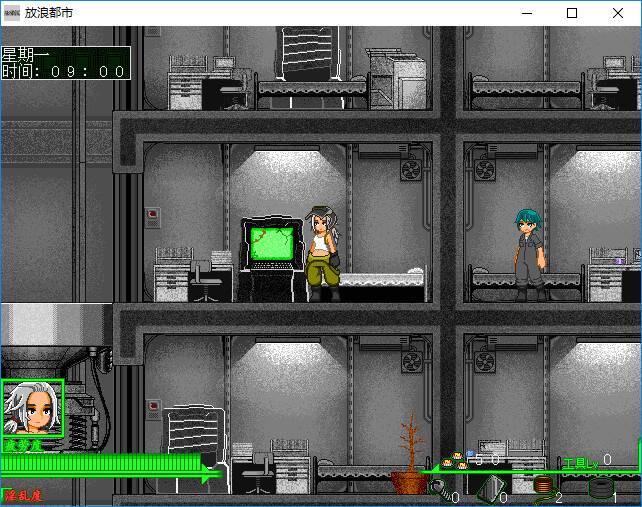Click the red wall switch in middle room

pos(152,213)
